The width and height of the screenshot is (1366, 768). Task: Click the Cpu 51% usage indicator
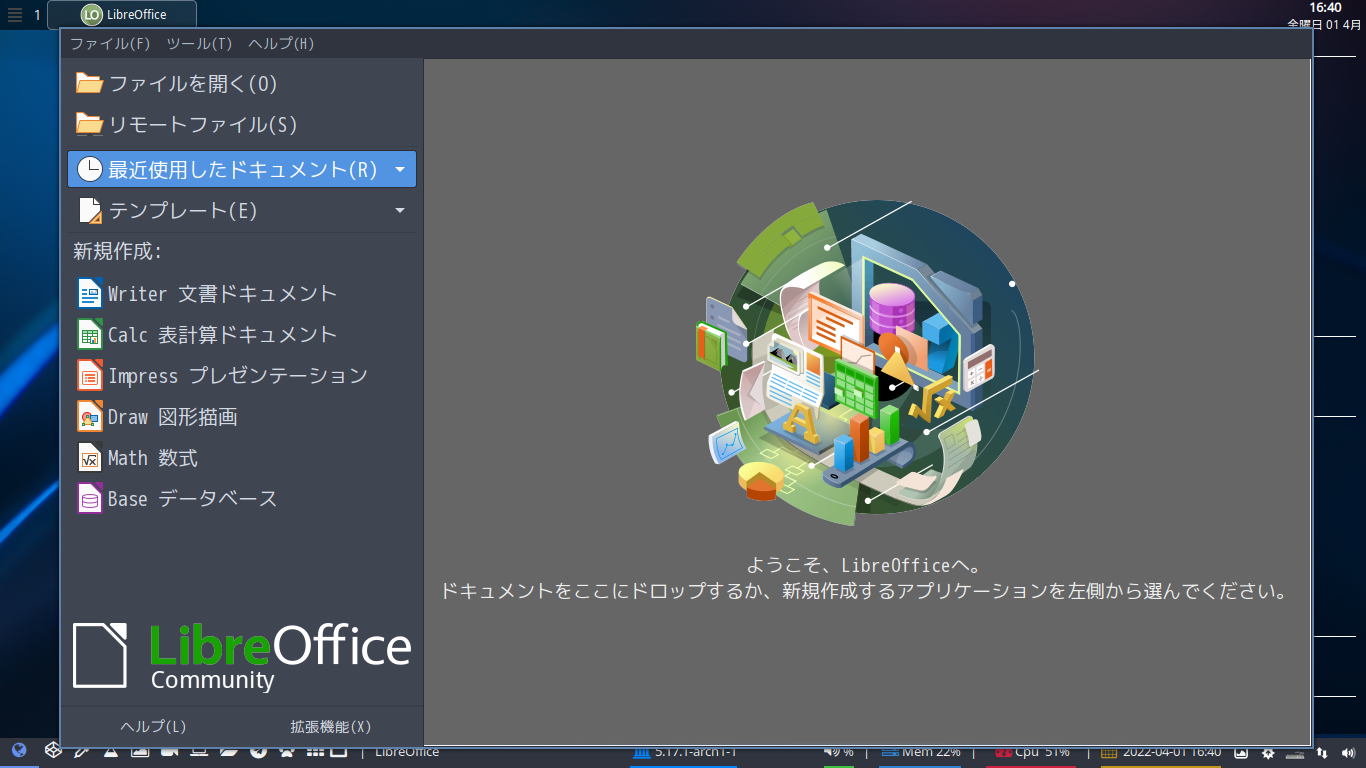coord(1035,751)
